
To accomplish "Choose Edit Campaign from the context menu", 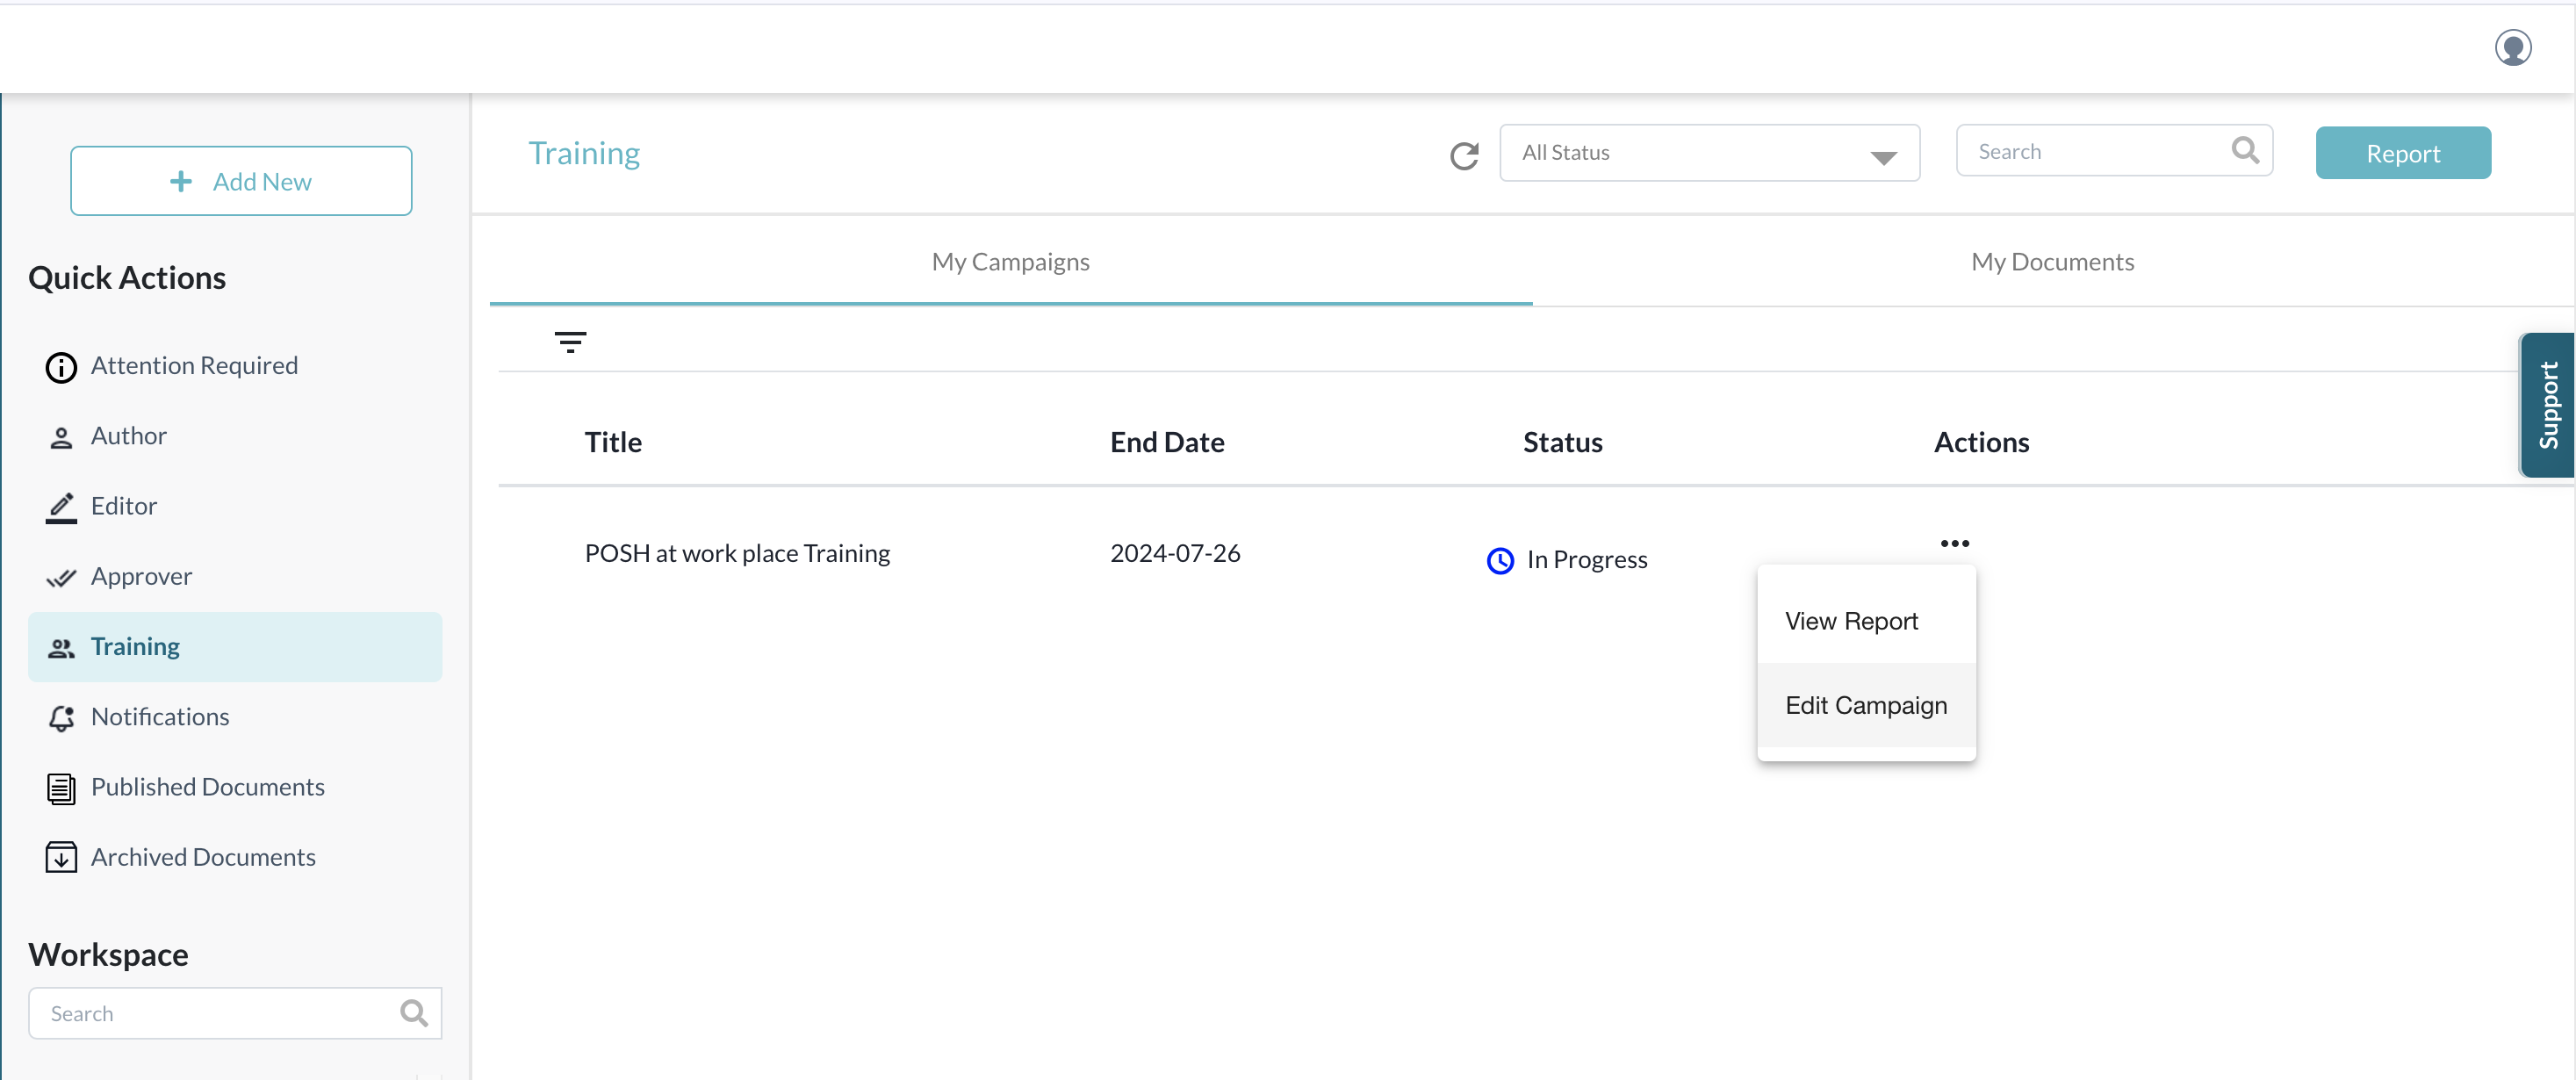I will (x=1865, y=705).
